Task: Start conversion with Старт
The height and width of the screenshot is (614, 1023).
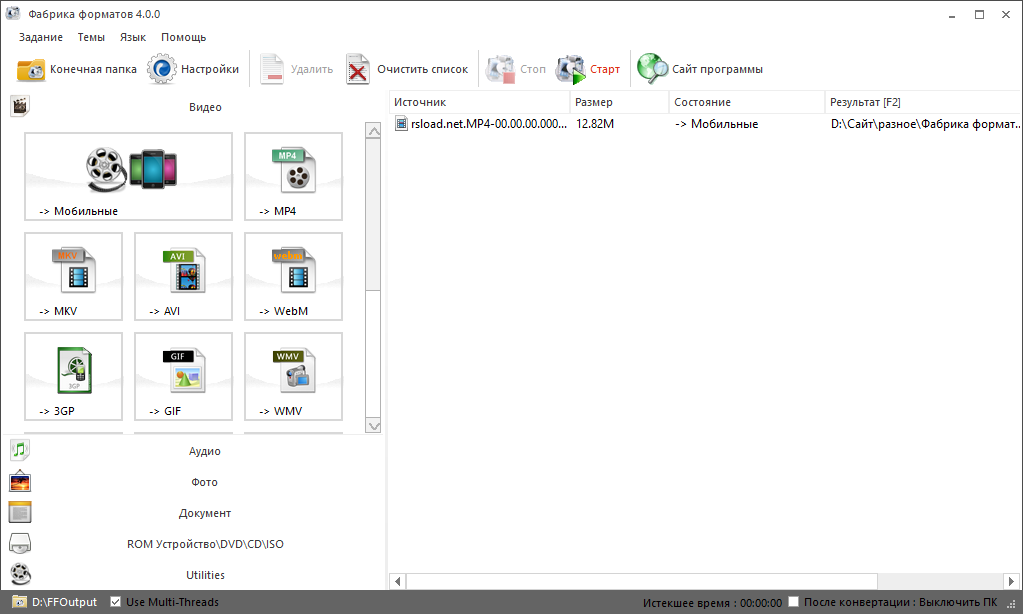Action: coord(588,69)
